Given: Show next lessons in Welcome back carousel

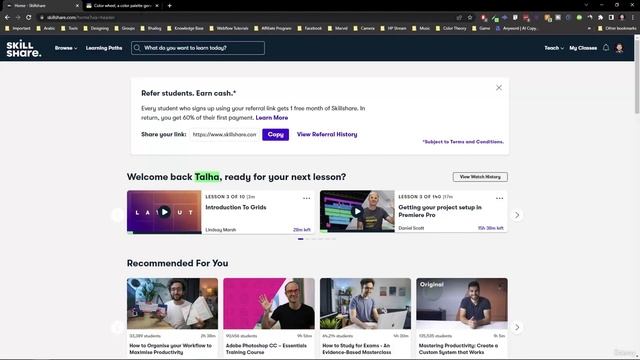Looking at the screenshot, I should point(517,215).
